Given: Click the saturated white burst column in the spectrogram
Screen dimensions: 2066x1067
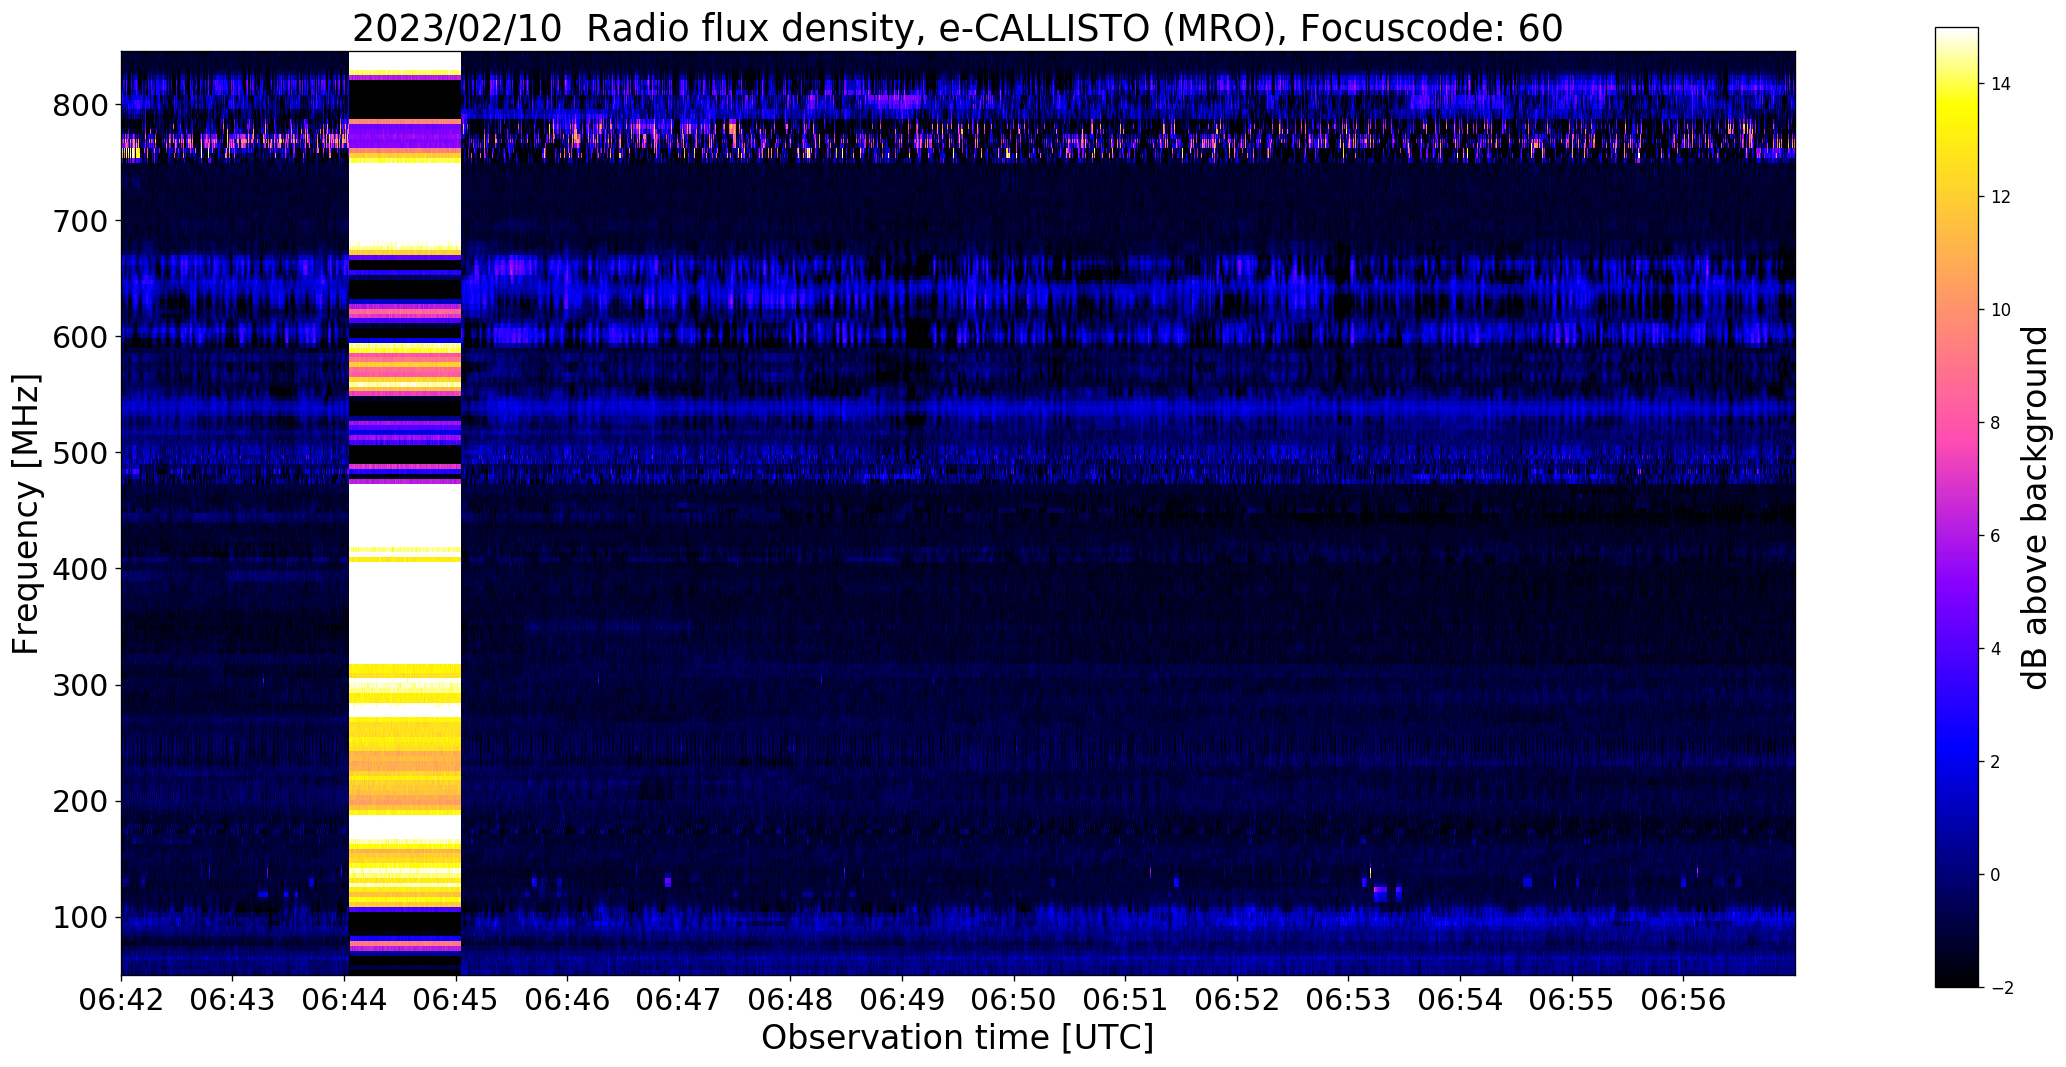Looking at the screenshot, I should pos(404,513).
